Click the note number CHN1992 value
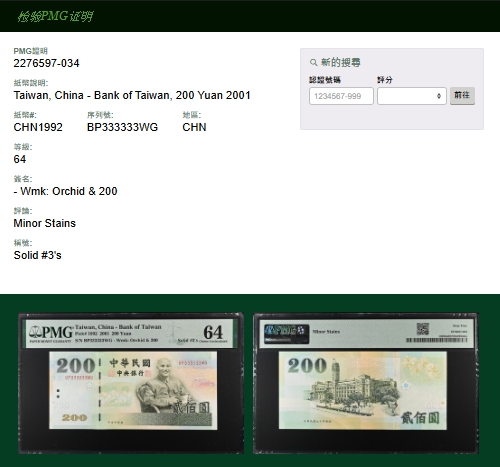Viewport: 500px width, 467px height. click(x=38, y=127)
